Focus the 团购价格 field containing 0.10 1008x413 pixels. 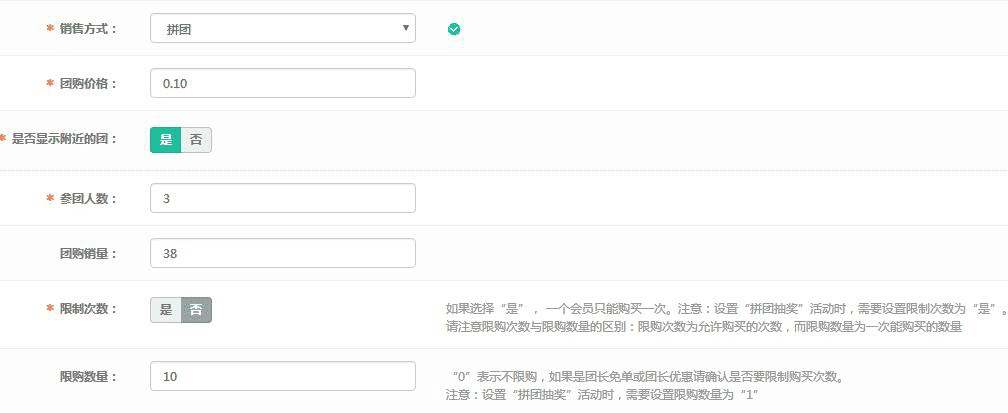pos(282,83)
